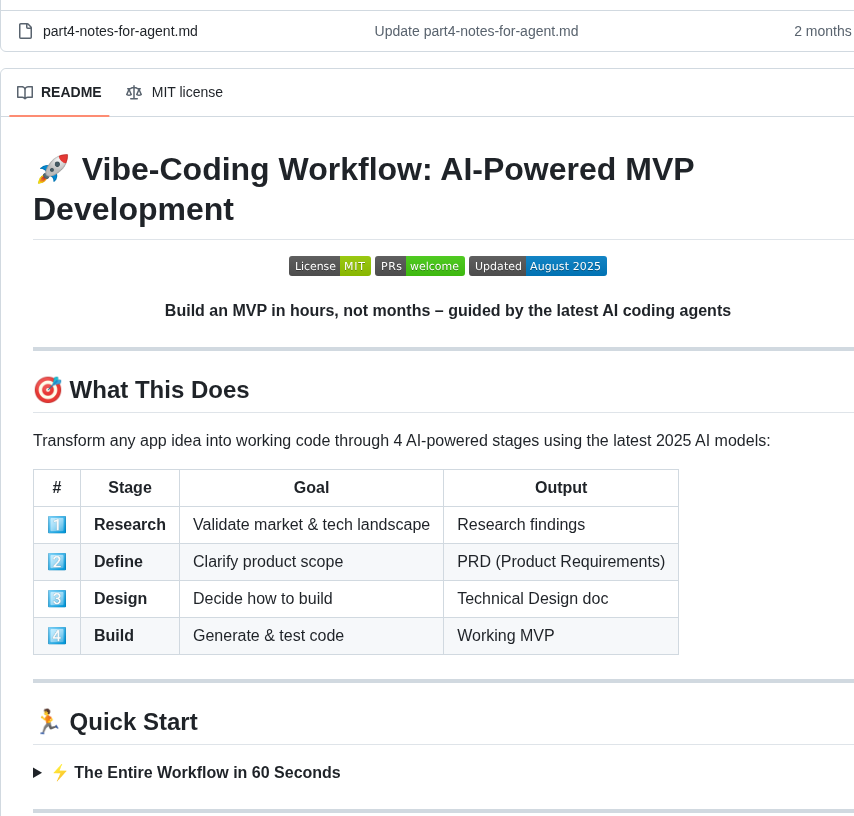Viewport: 854px width, 816px height.
Task: Click the License MIT badge
Action: pyautogui.click(x=330, y=266)
